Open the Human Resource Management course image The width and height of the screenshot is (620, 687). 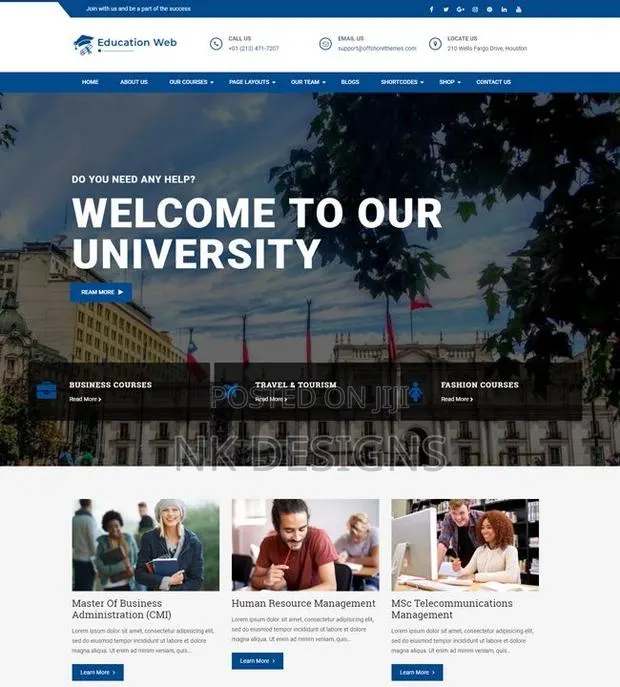pos(305,545)
